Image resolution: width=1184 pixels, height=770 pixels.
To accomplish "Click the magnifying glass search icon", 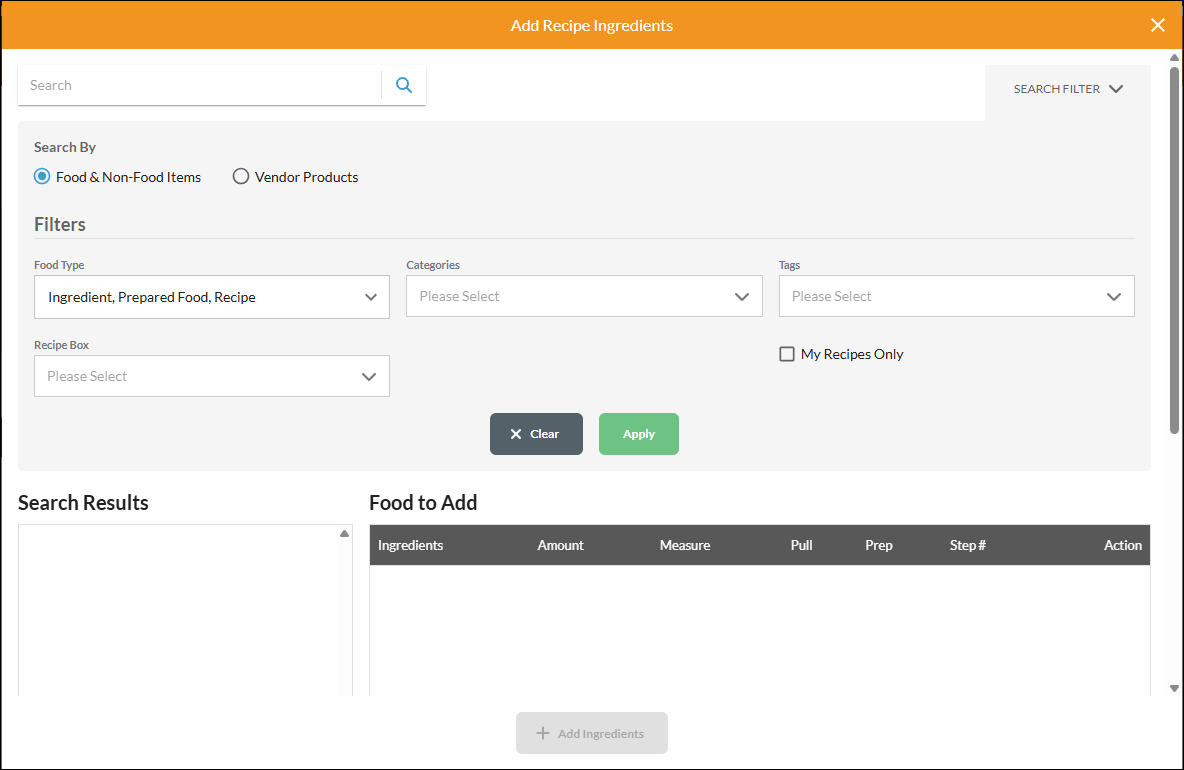I will [404, 86].
